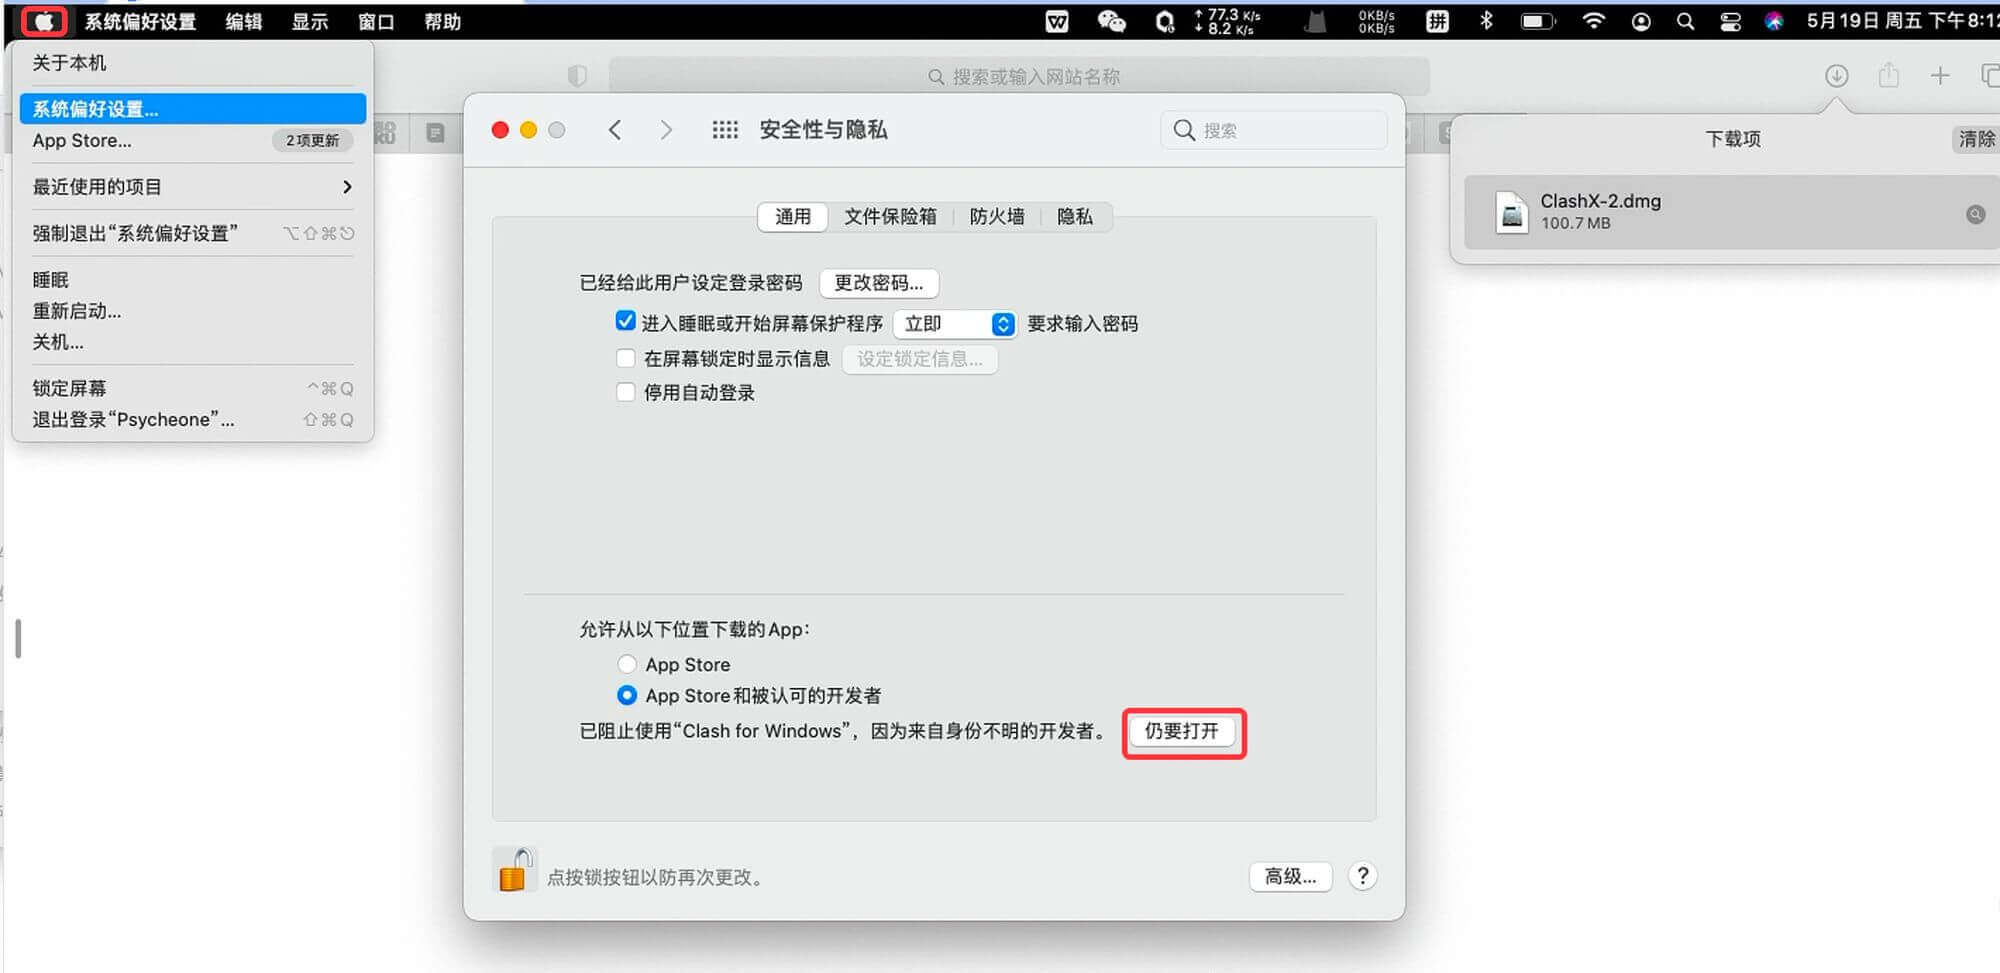Log out Psycheone menu entry
2000x973 pixels.
coord(193,420)
